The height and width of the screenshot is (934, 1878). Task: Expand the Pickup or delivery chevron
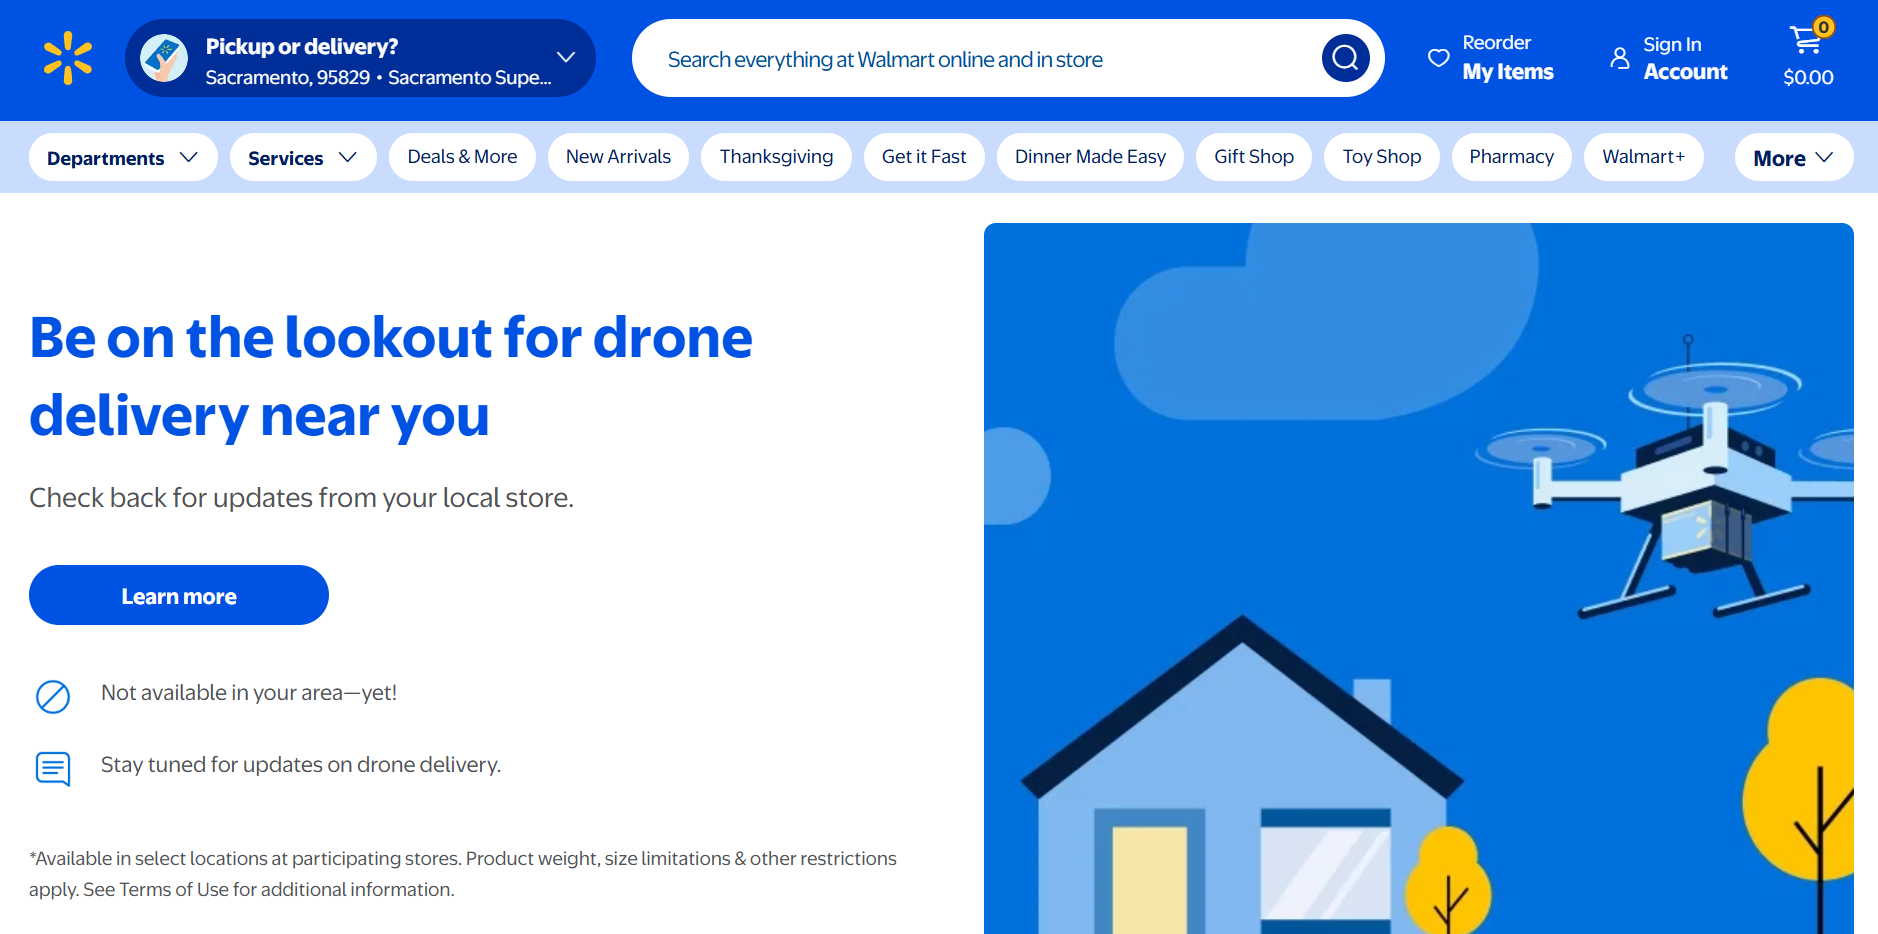pyautogui.click(x=566, y=57)
